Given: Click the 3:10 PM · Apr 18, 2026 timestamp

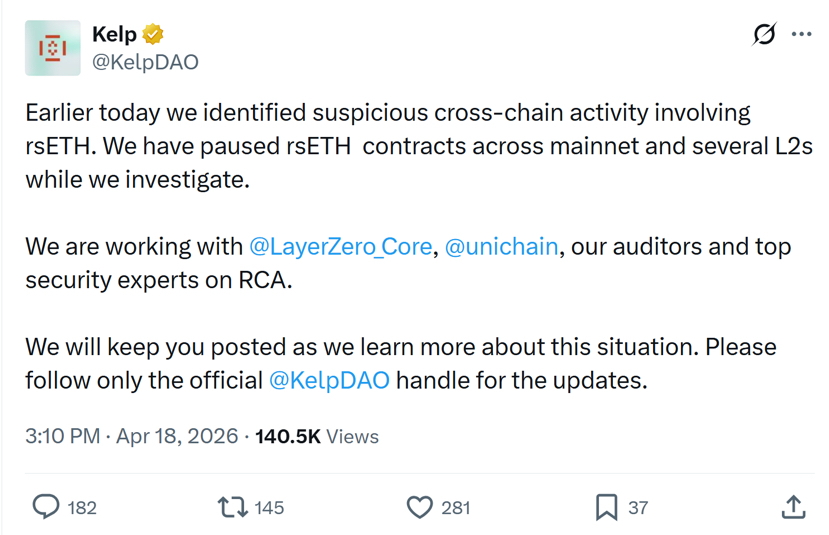Looking at the screenshot, I should 132,436.
